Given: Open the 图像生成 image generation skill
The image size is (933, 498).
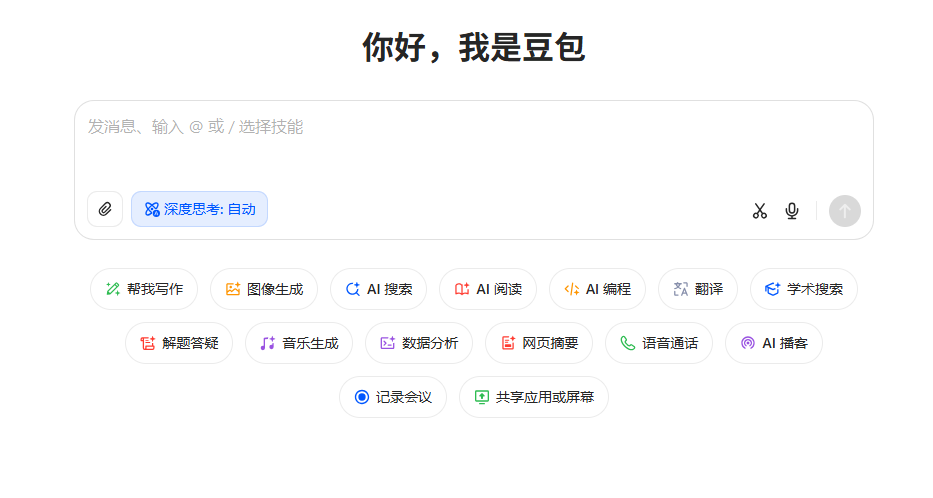Looking at the screenshot, I should [x=264, y=289].
